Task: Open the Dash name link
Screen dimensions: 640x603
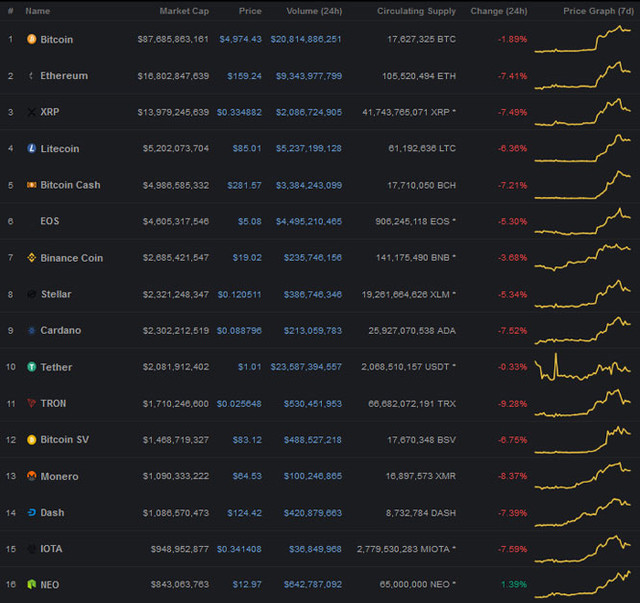Action: point(52,512)
